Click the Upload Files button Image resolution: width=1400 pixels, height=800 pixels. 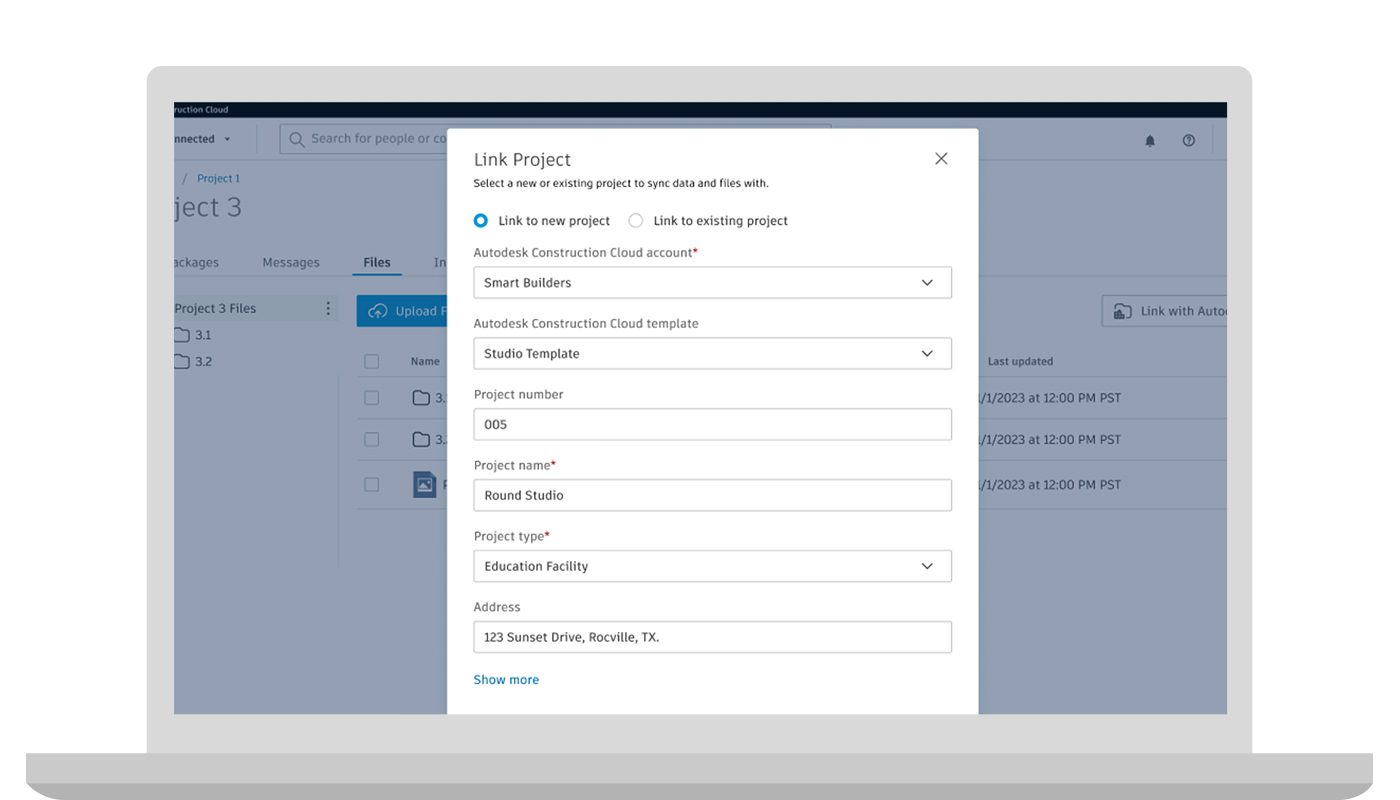pos(402,311)
